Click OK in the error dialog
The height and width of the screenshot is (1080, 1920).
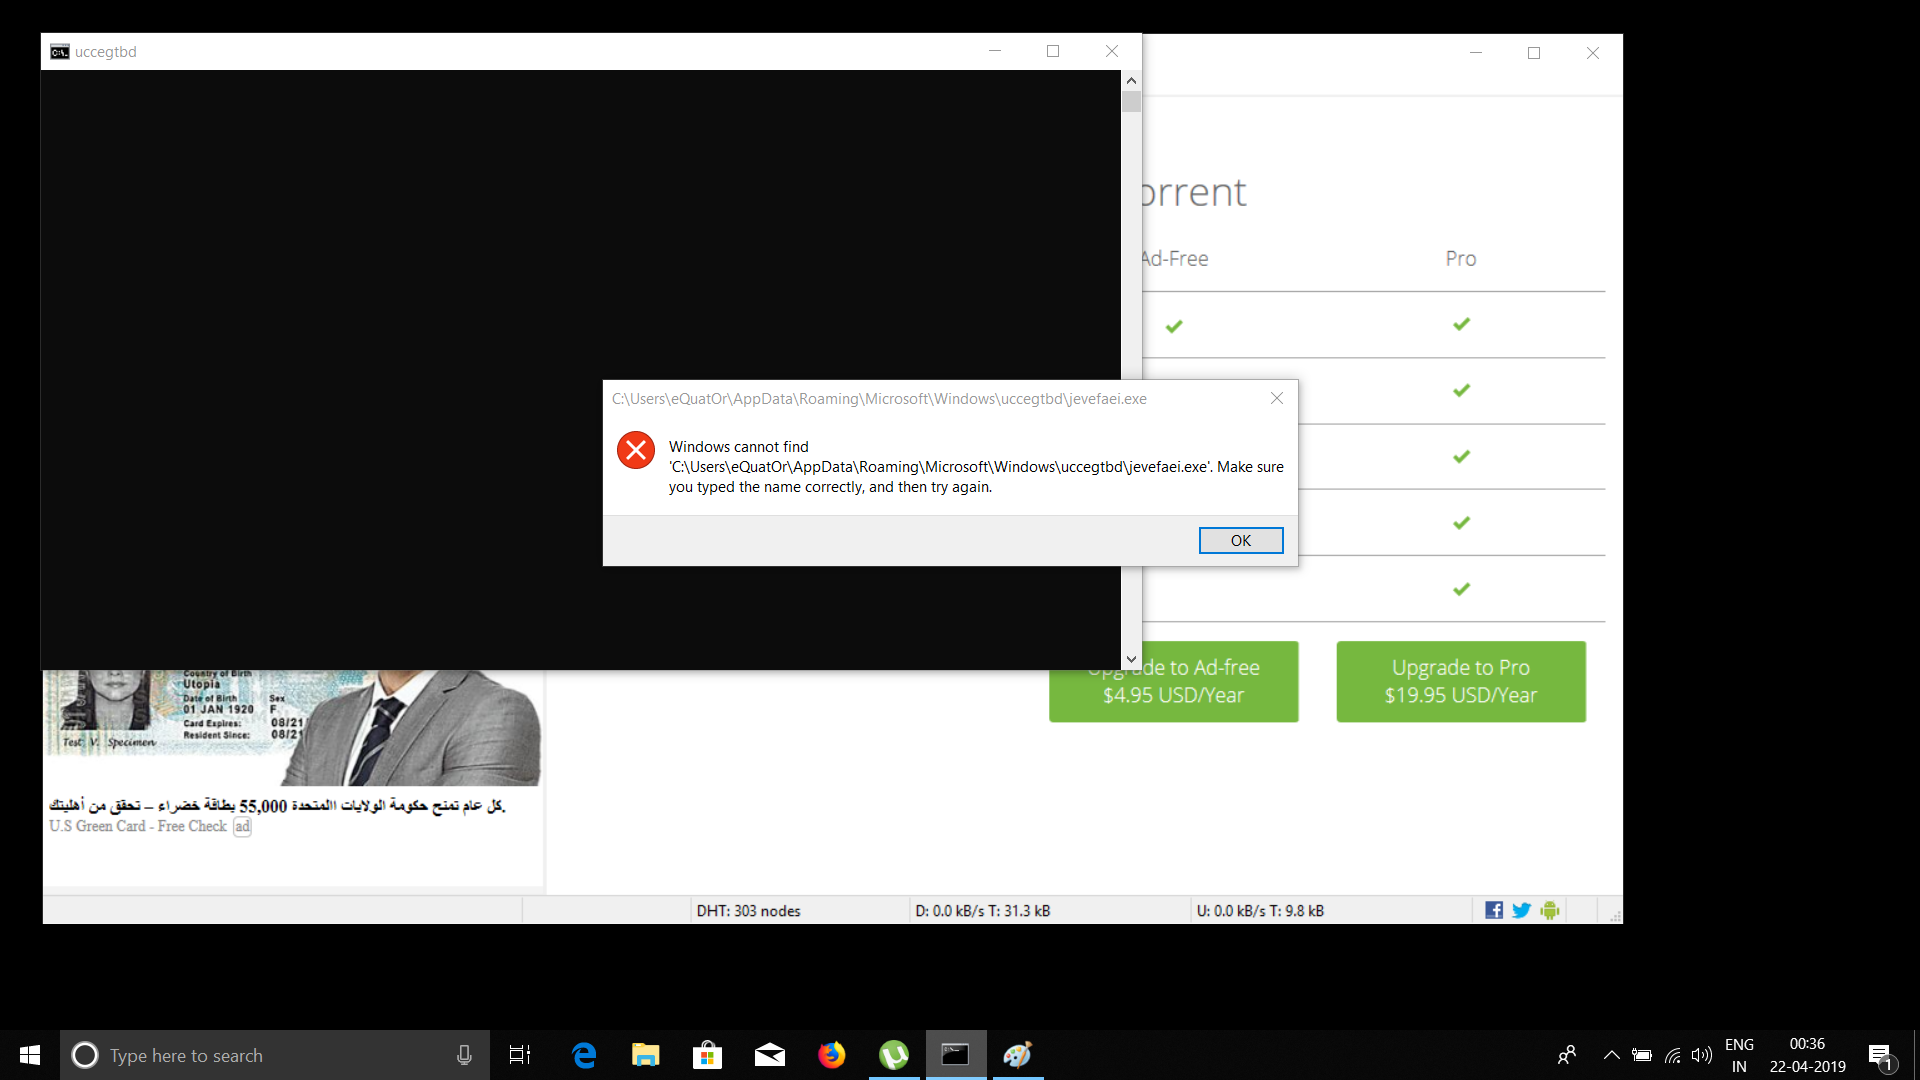1240,540
